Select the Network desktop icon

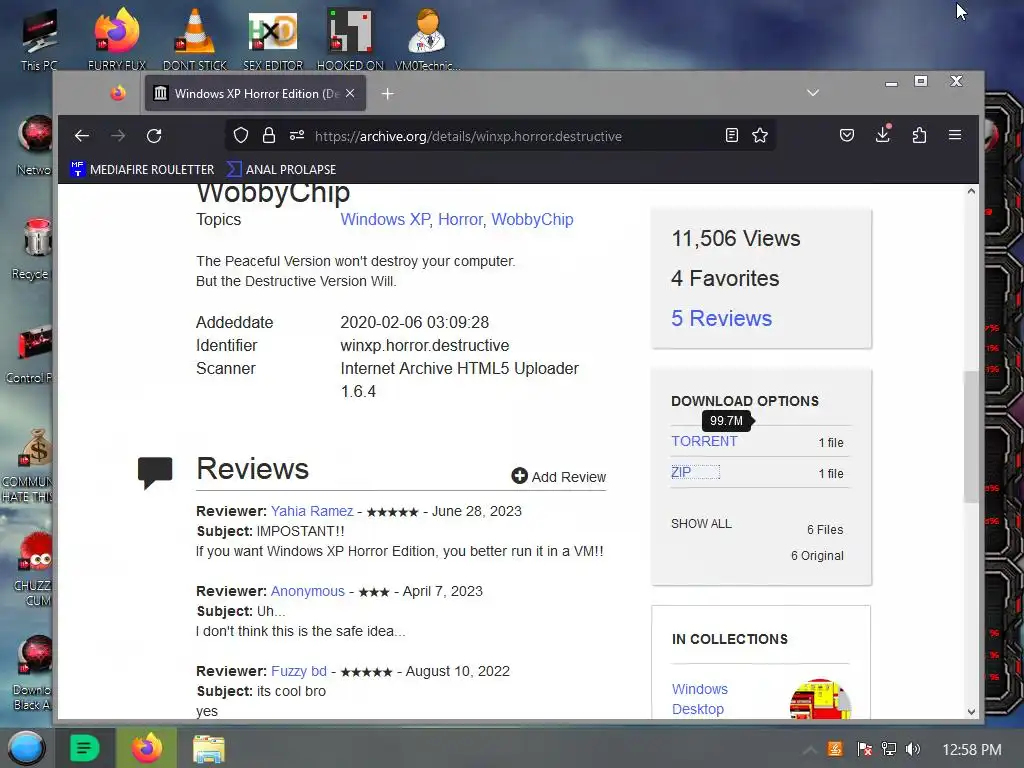(35, 145)
